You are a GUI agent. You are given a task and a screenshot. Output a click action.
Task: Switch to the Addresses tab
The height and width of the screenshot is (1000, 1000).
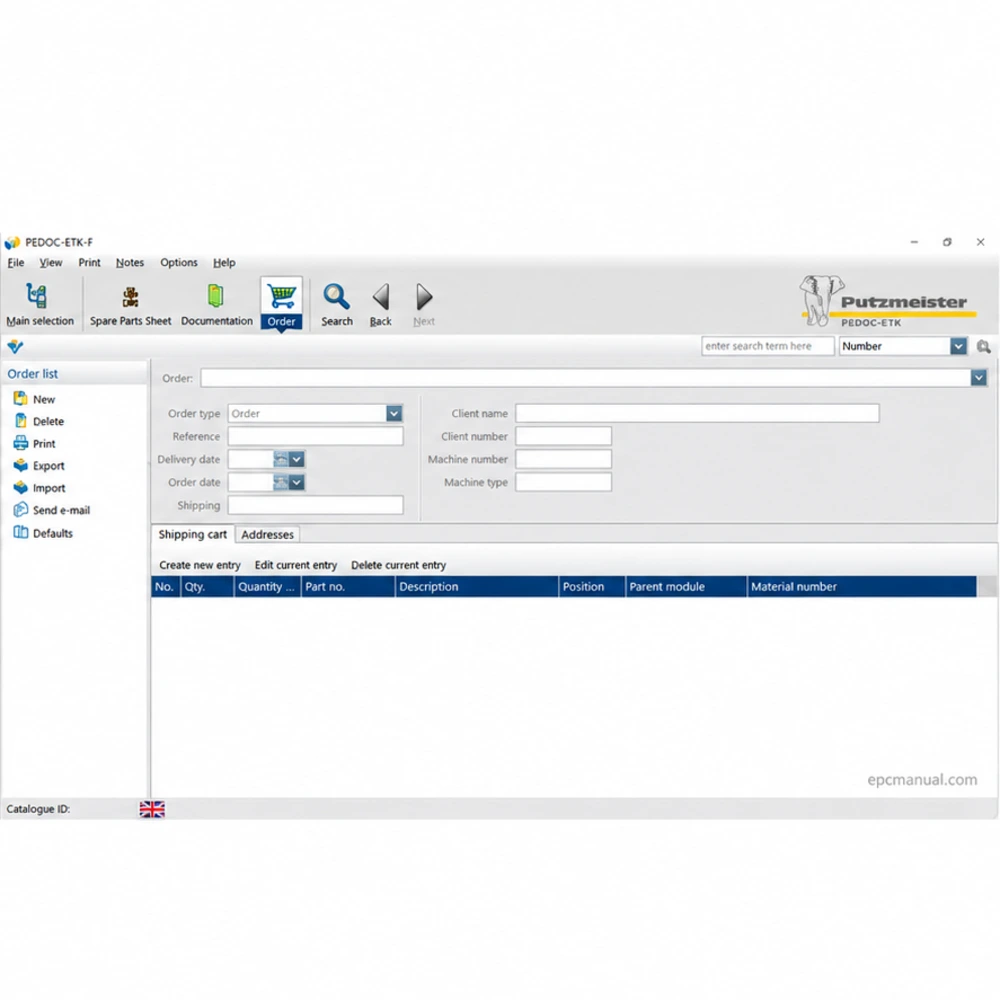coord(267,534)
